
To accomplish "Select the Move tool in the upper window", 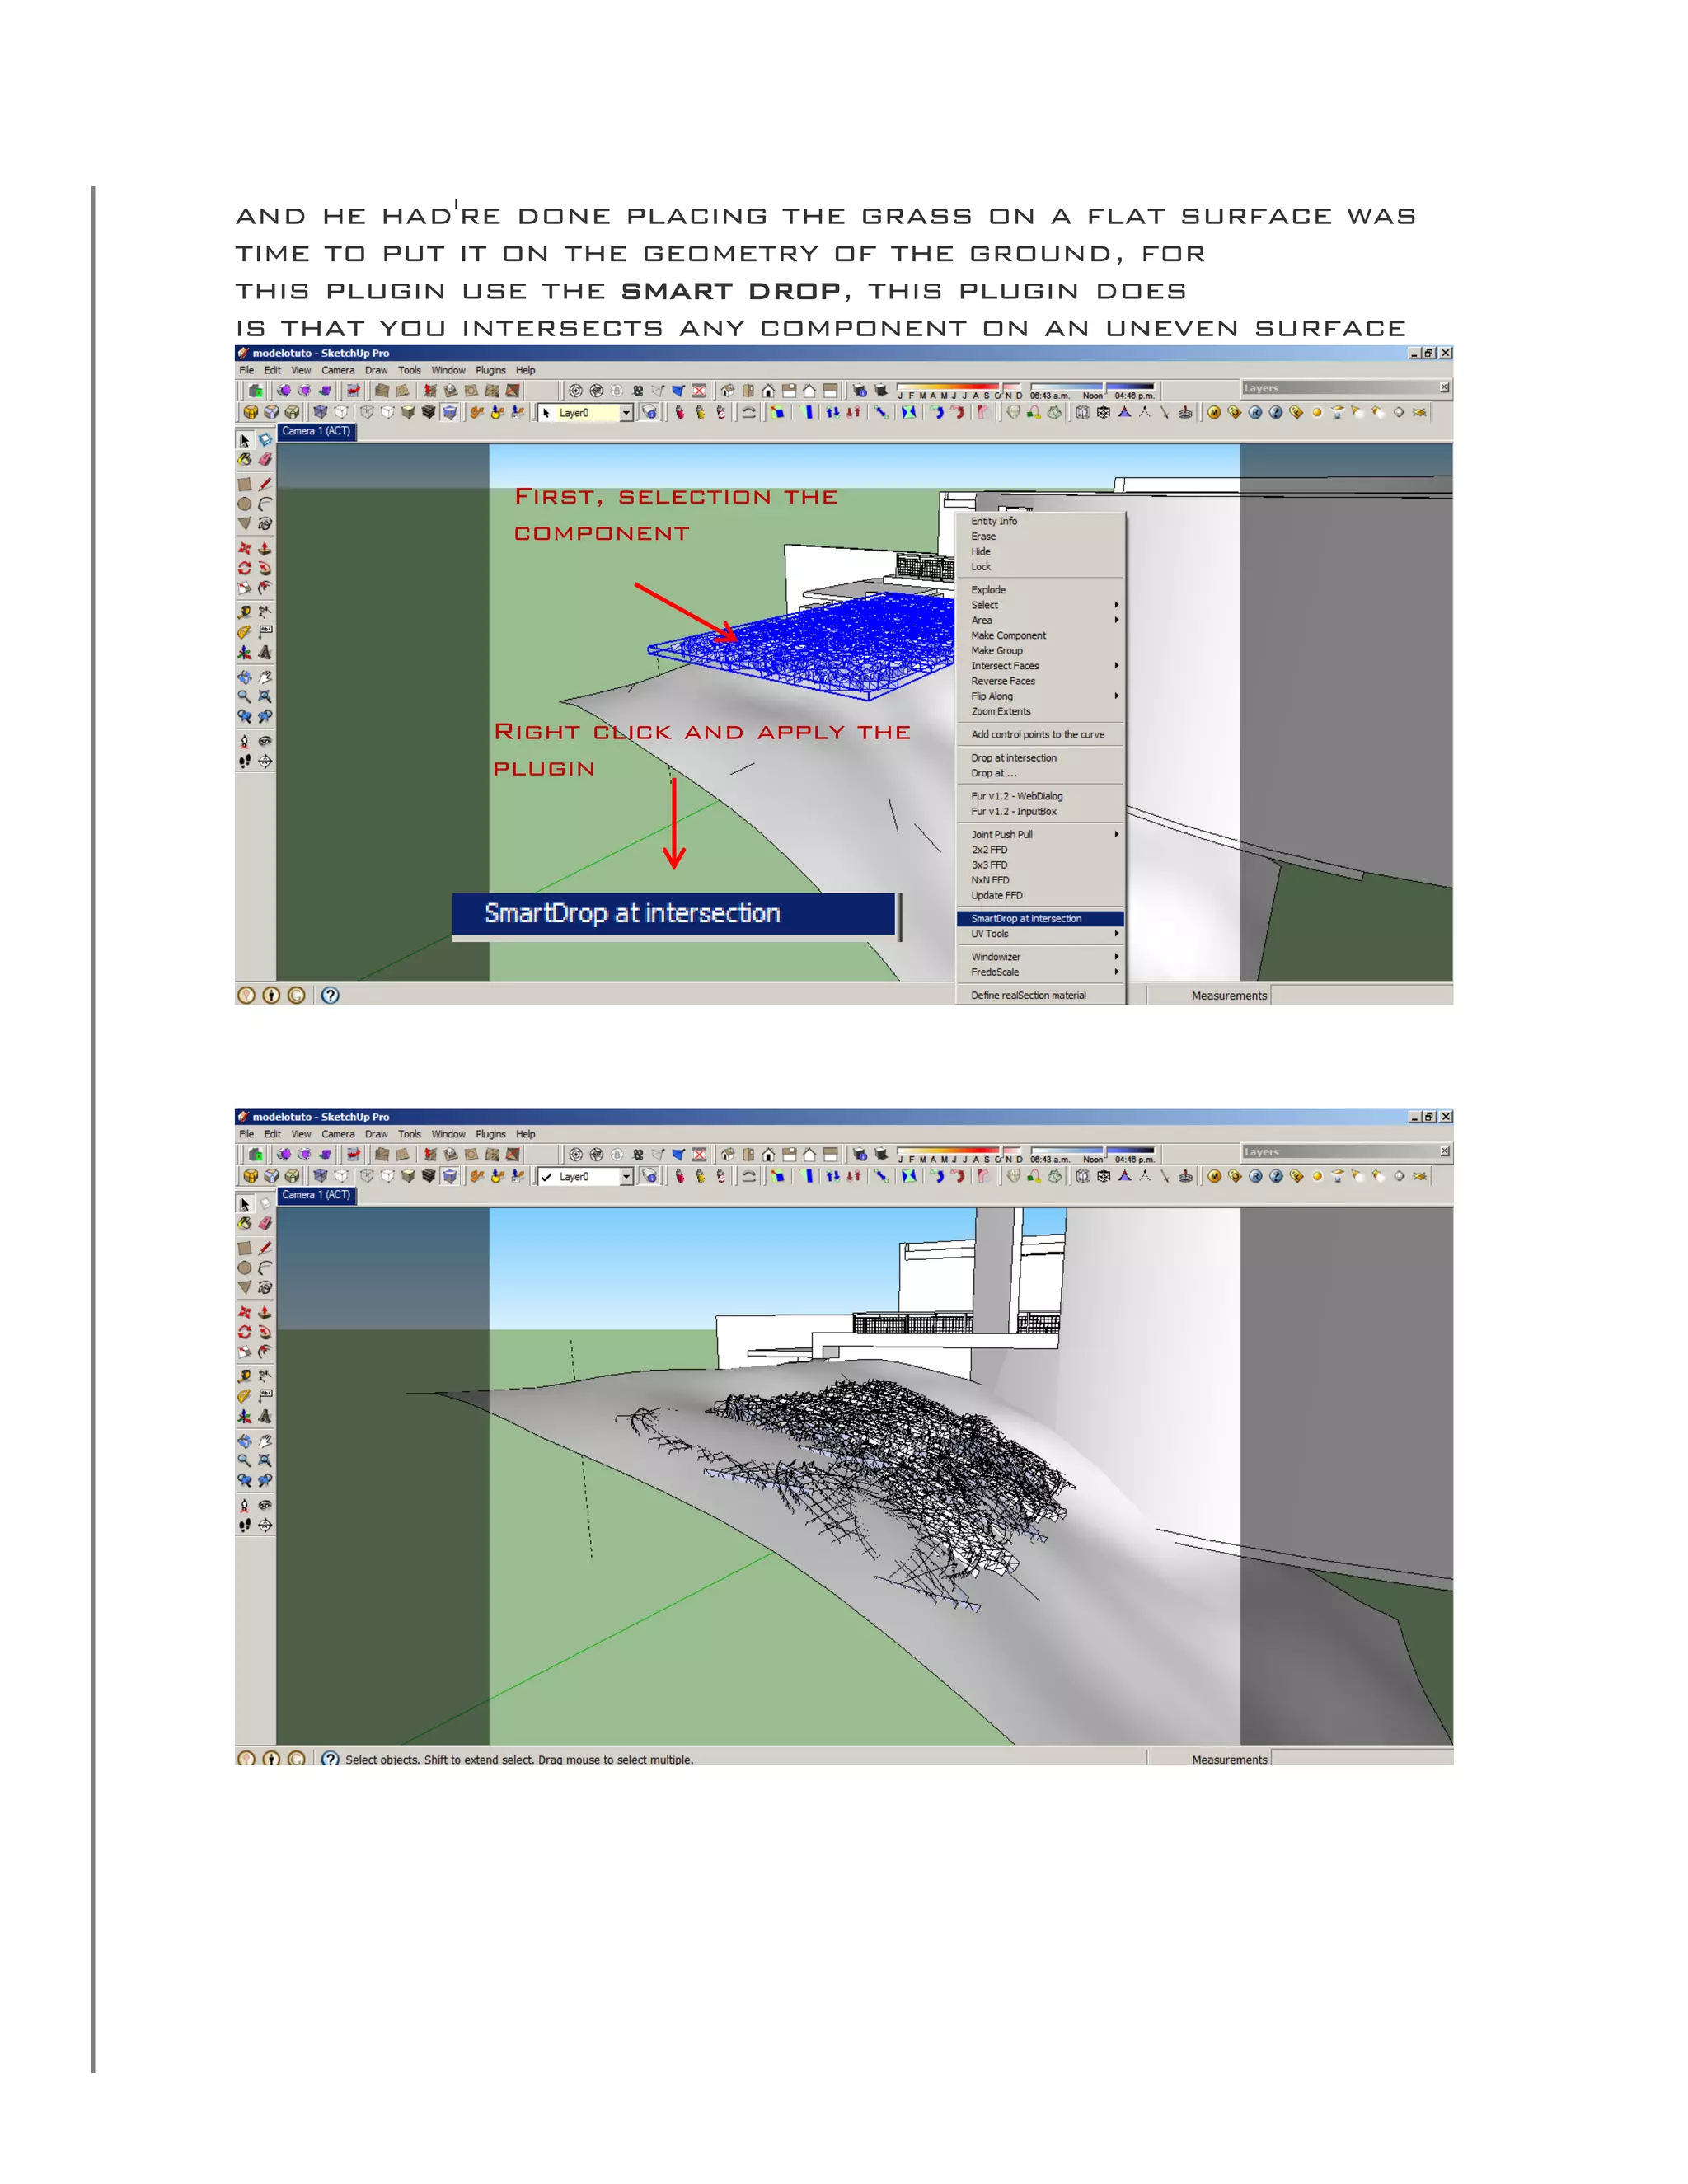I will click(x=245, y=549).
